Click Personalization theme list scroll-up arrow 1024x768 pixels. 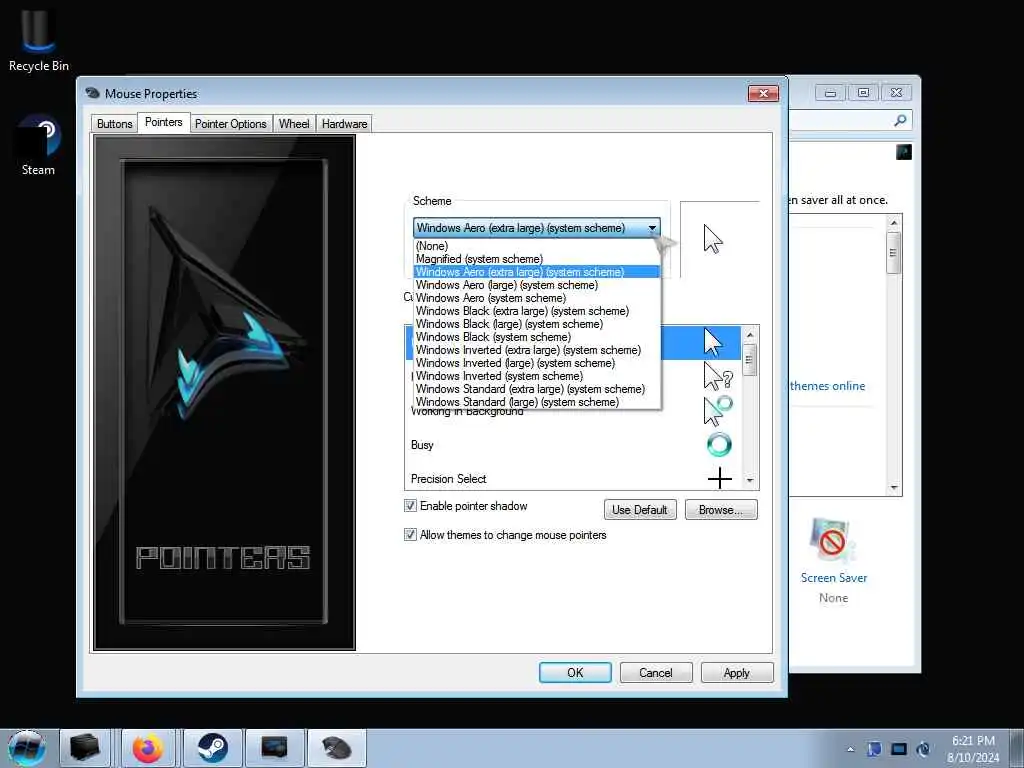894,223
